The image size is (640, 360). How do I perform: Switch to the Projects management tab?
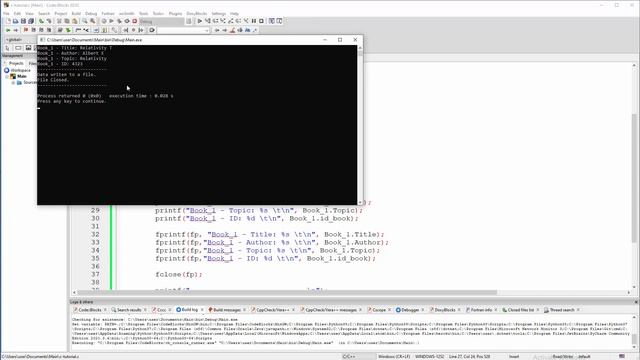16,63
